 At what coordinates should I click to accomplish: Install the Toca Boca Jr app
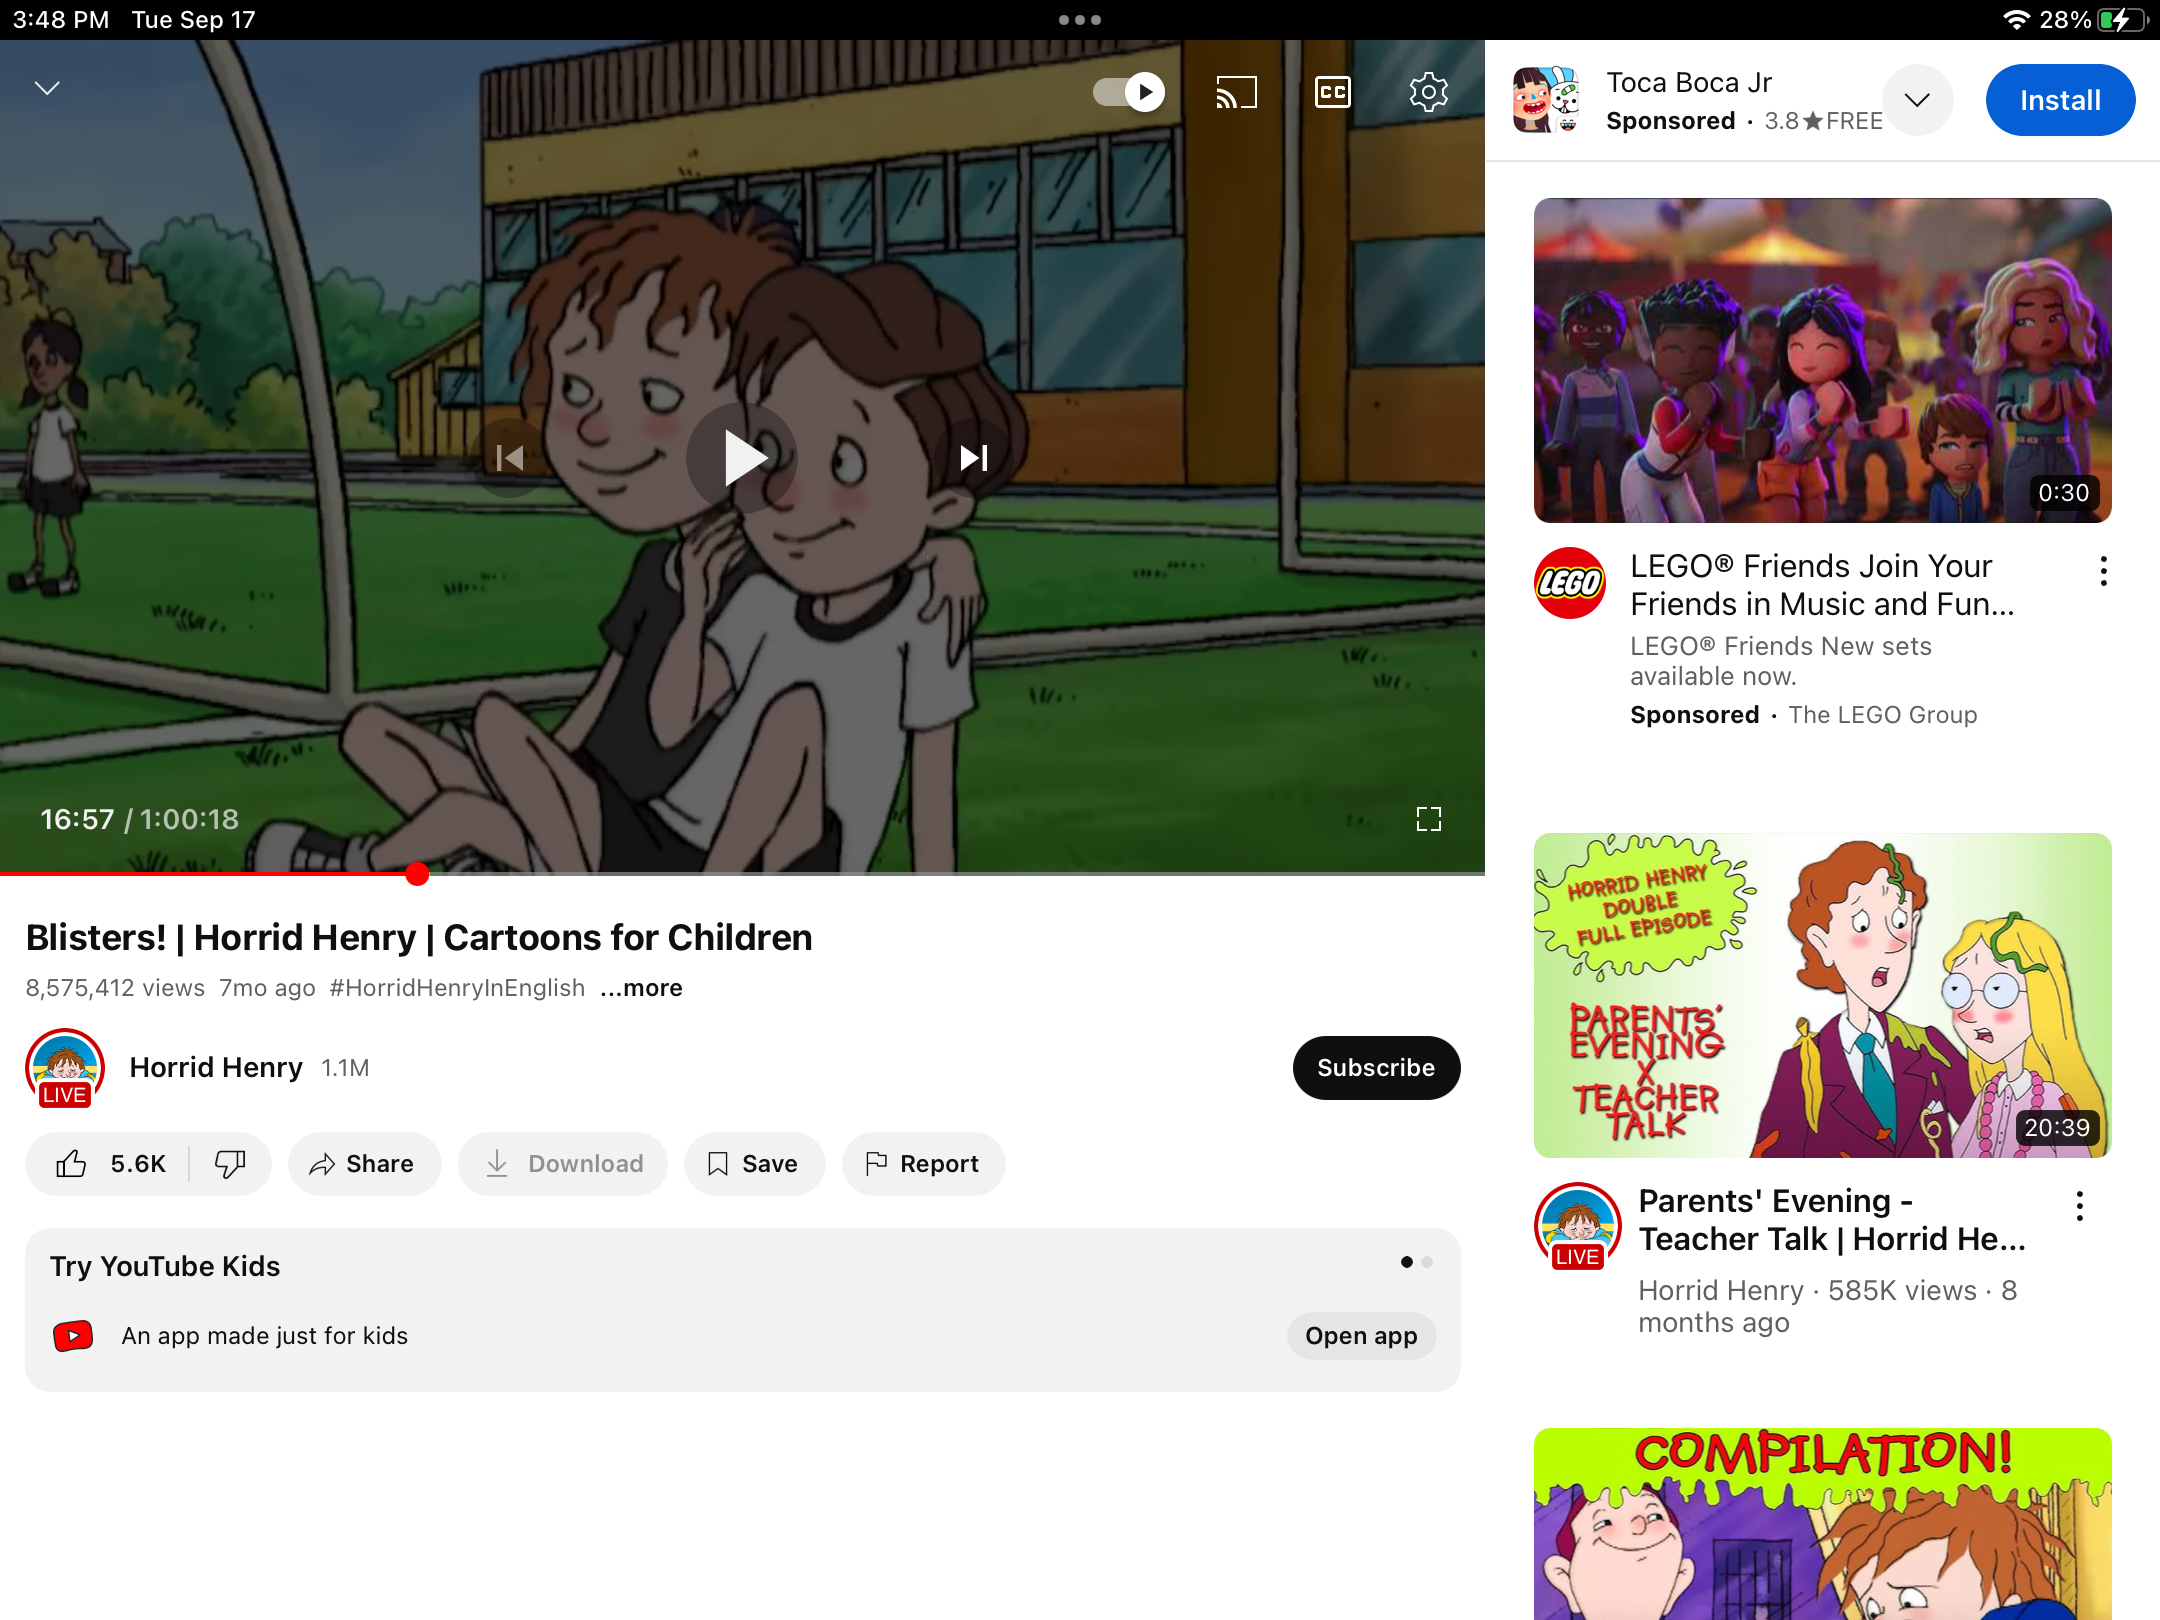point(2059,100)
